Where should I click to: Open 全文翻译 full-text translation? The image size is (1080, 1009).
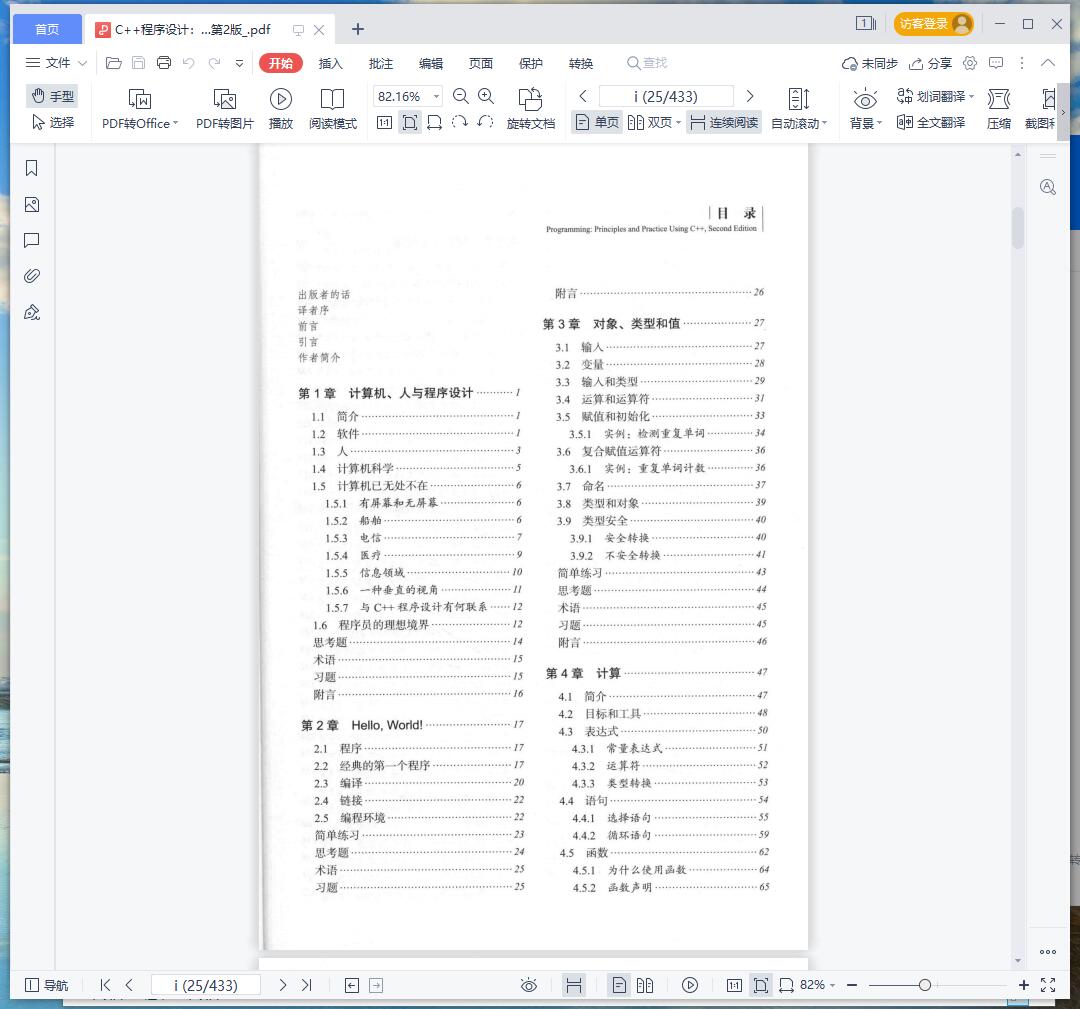tap(931, 123)
